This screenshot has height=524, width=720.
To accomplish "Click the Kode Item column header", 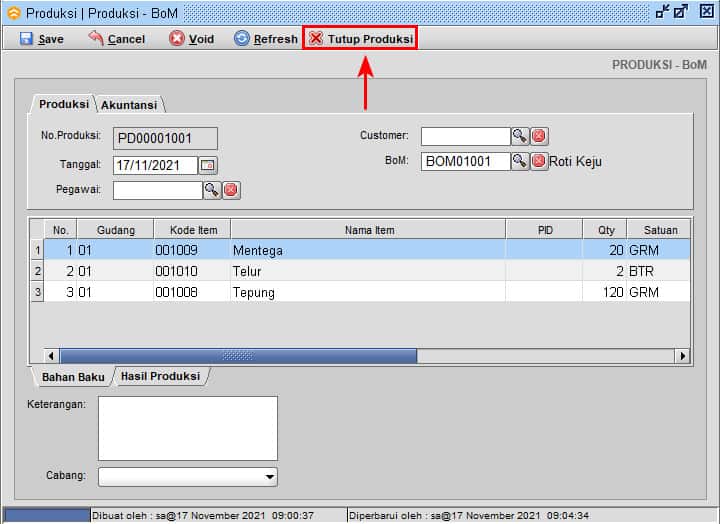I will [x=192, y=230].
